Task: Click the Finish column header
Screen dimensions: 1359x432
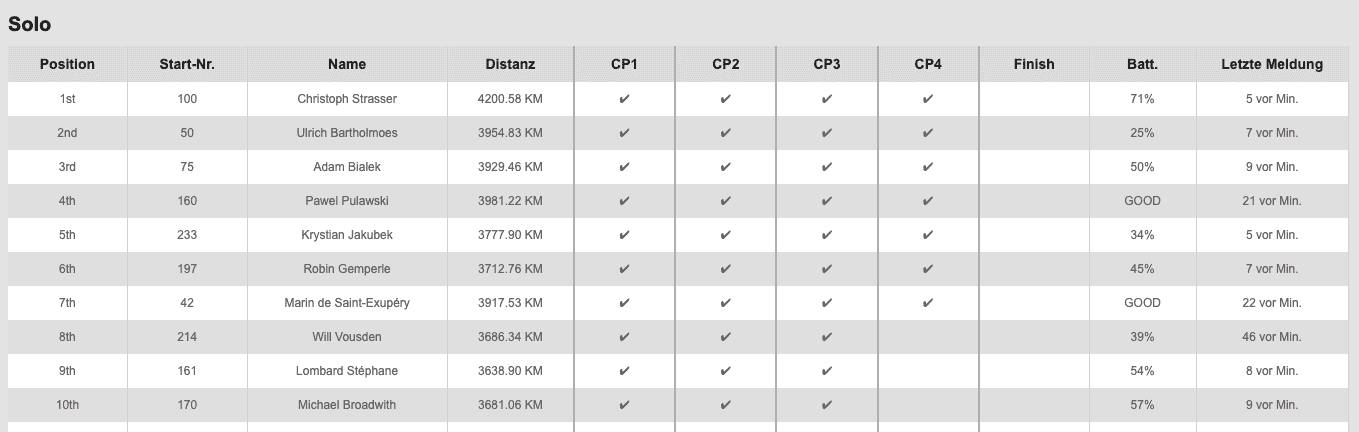Action: pyautogui.click(x=1033, y=64)
